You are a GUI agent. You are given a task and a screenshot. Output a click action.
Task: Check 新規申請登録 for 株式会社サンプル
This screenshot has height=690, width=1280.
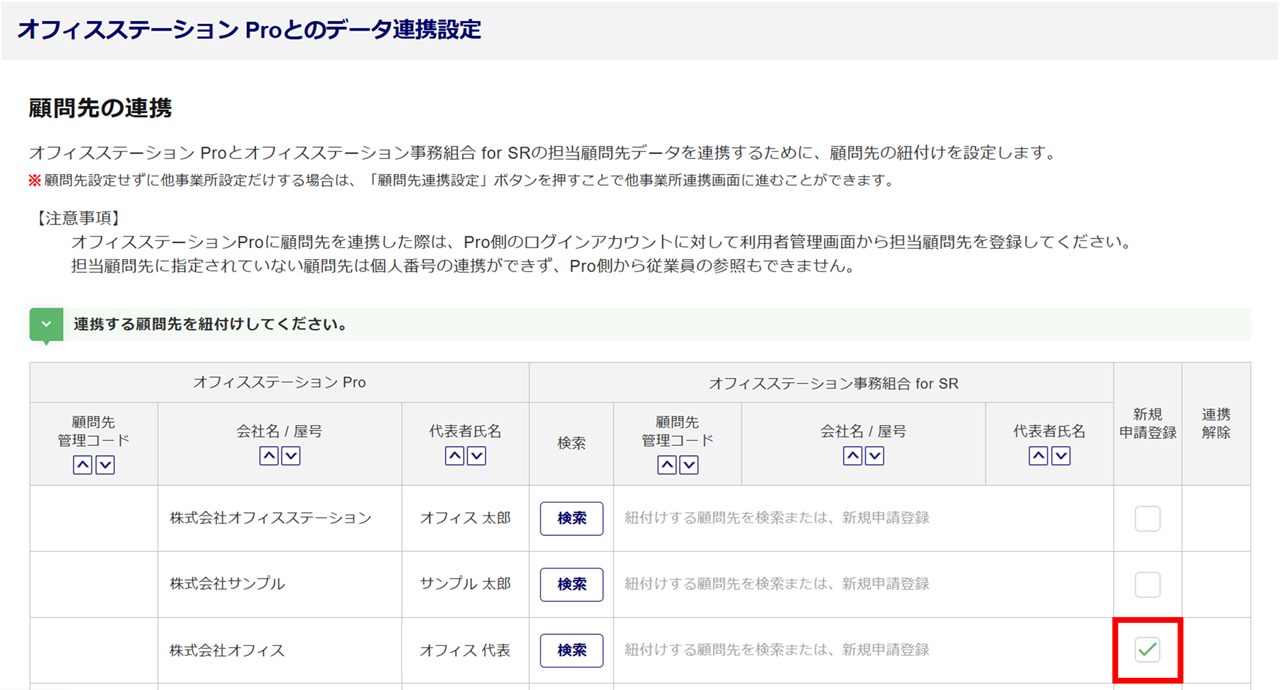[1147, 584]
